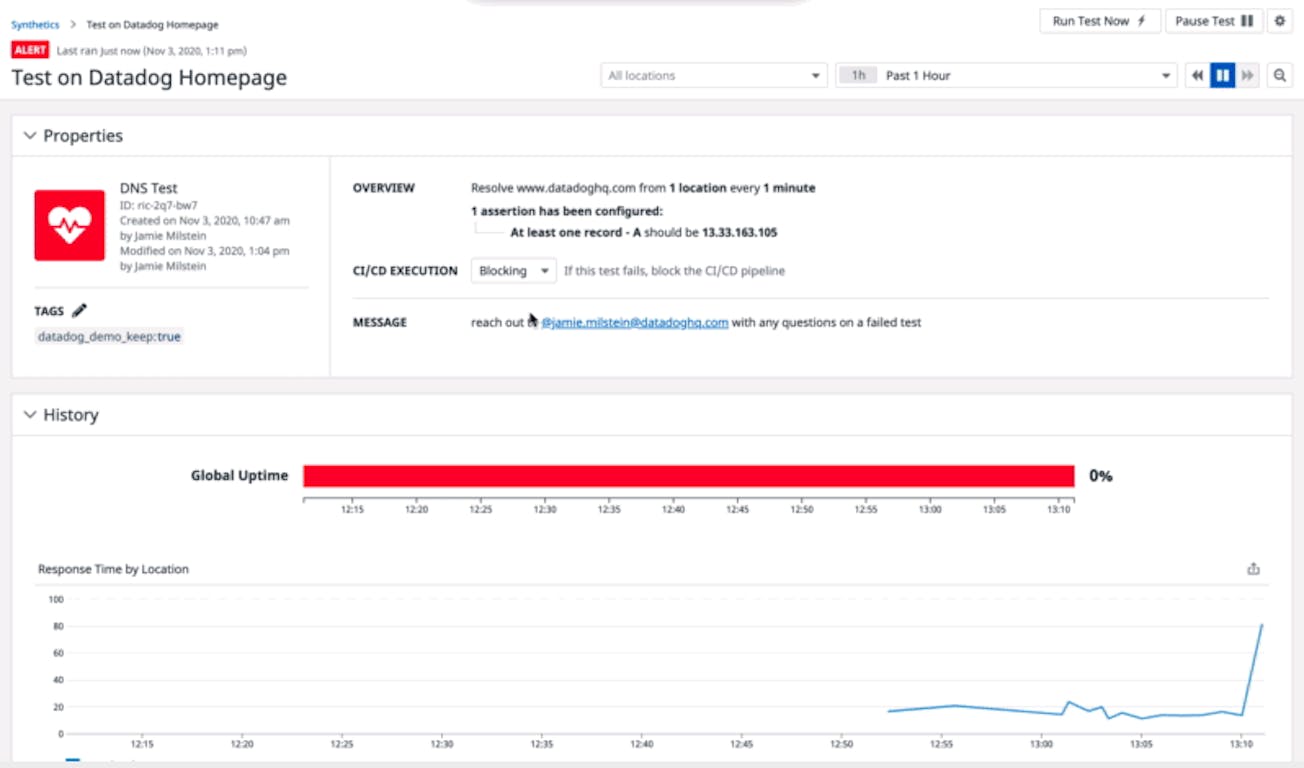1304x768 pixels.
Task: Open the settings gear menu
Action: 1279,21
